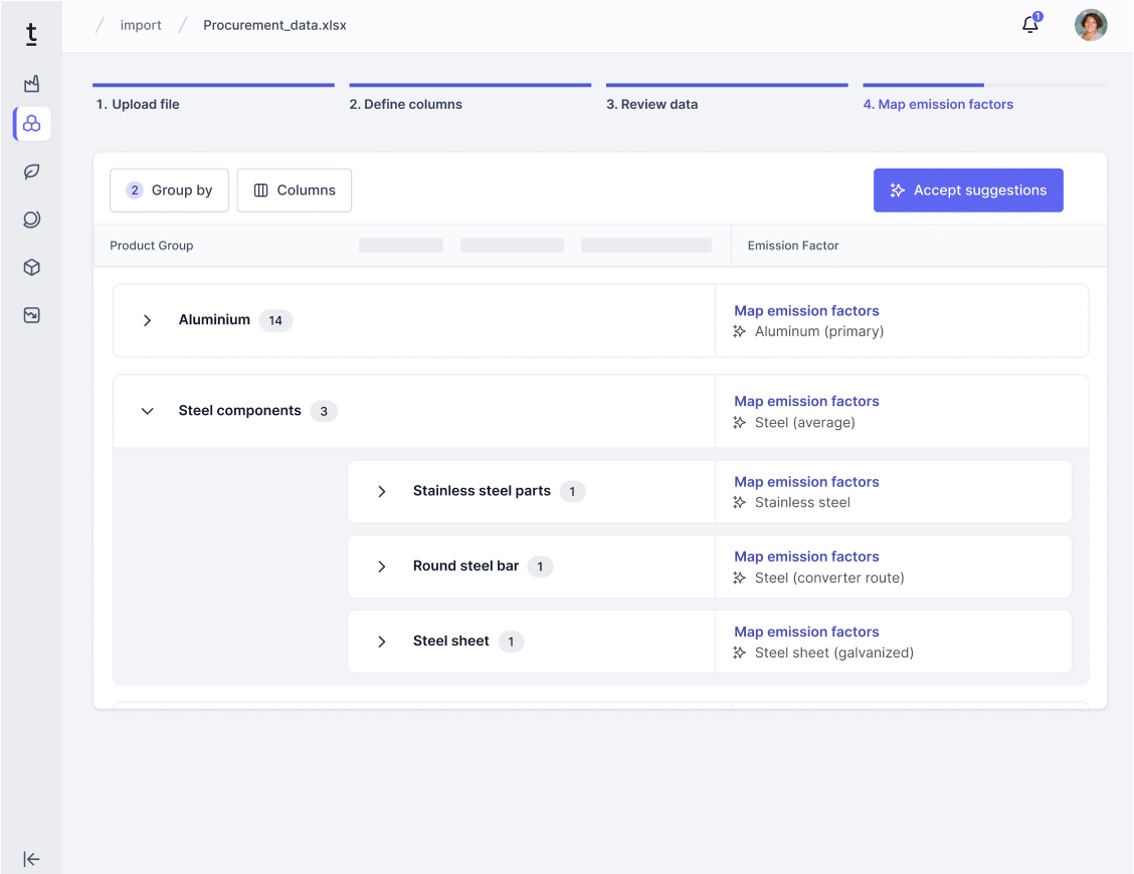This screenshot has width=1134, height=874.
Task: Click Map emission factors for Aluminium
Action: tap(806, 310)
